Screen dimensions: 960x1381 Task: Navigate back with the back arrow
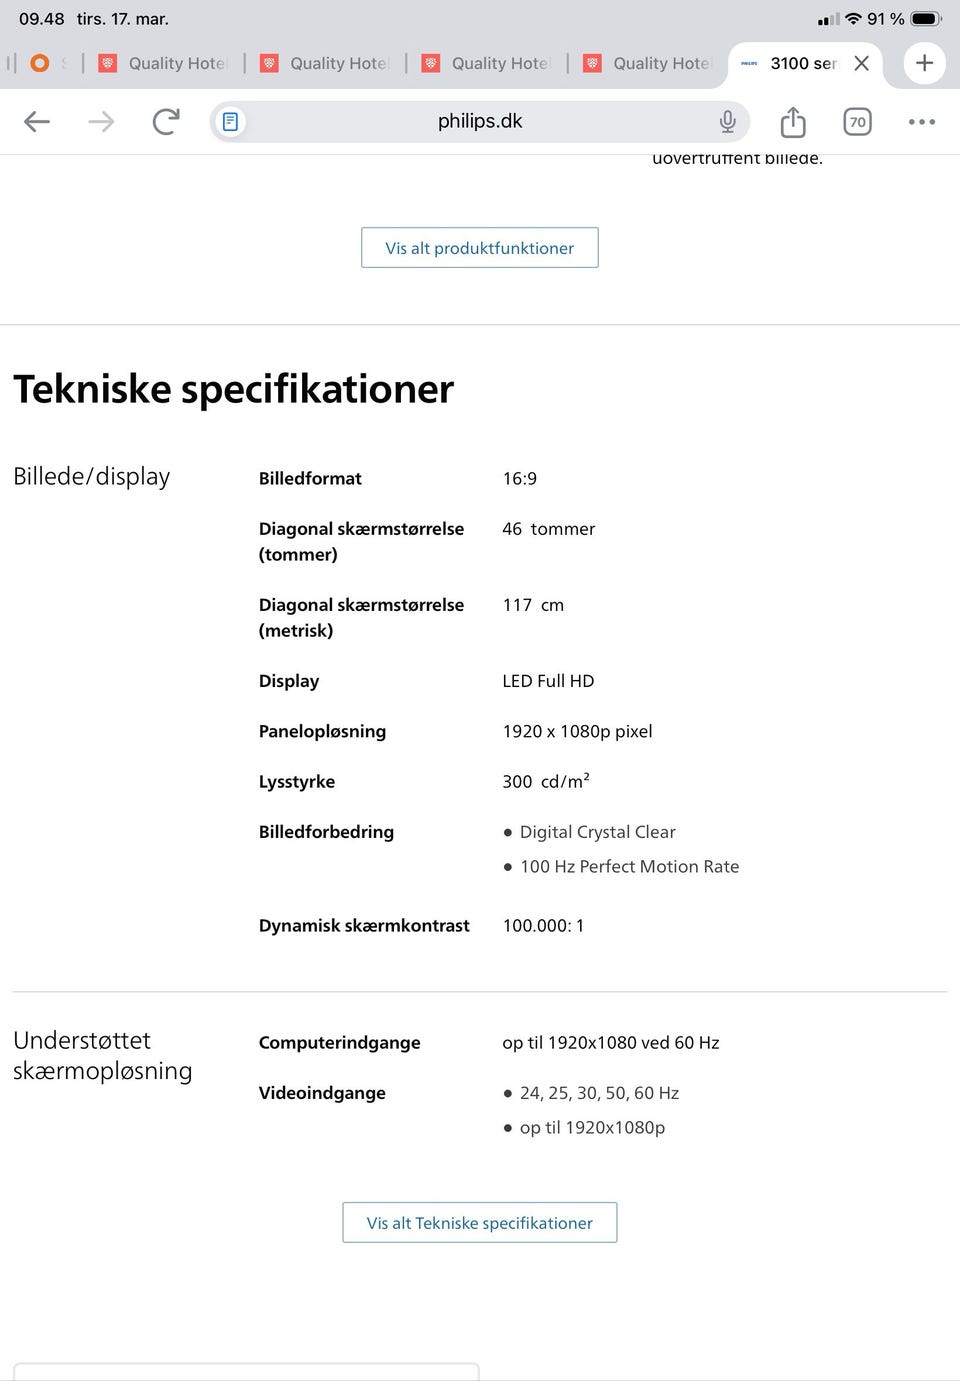coord(36,121)
